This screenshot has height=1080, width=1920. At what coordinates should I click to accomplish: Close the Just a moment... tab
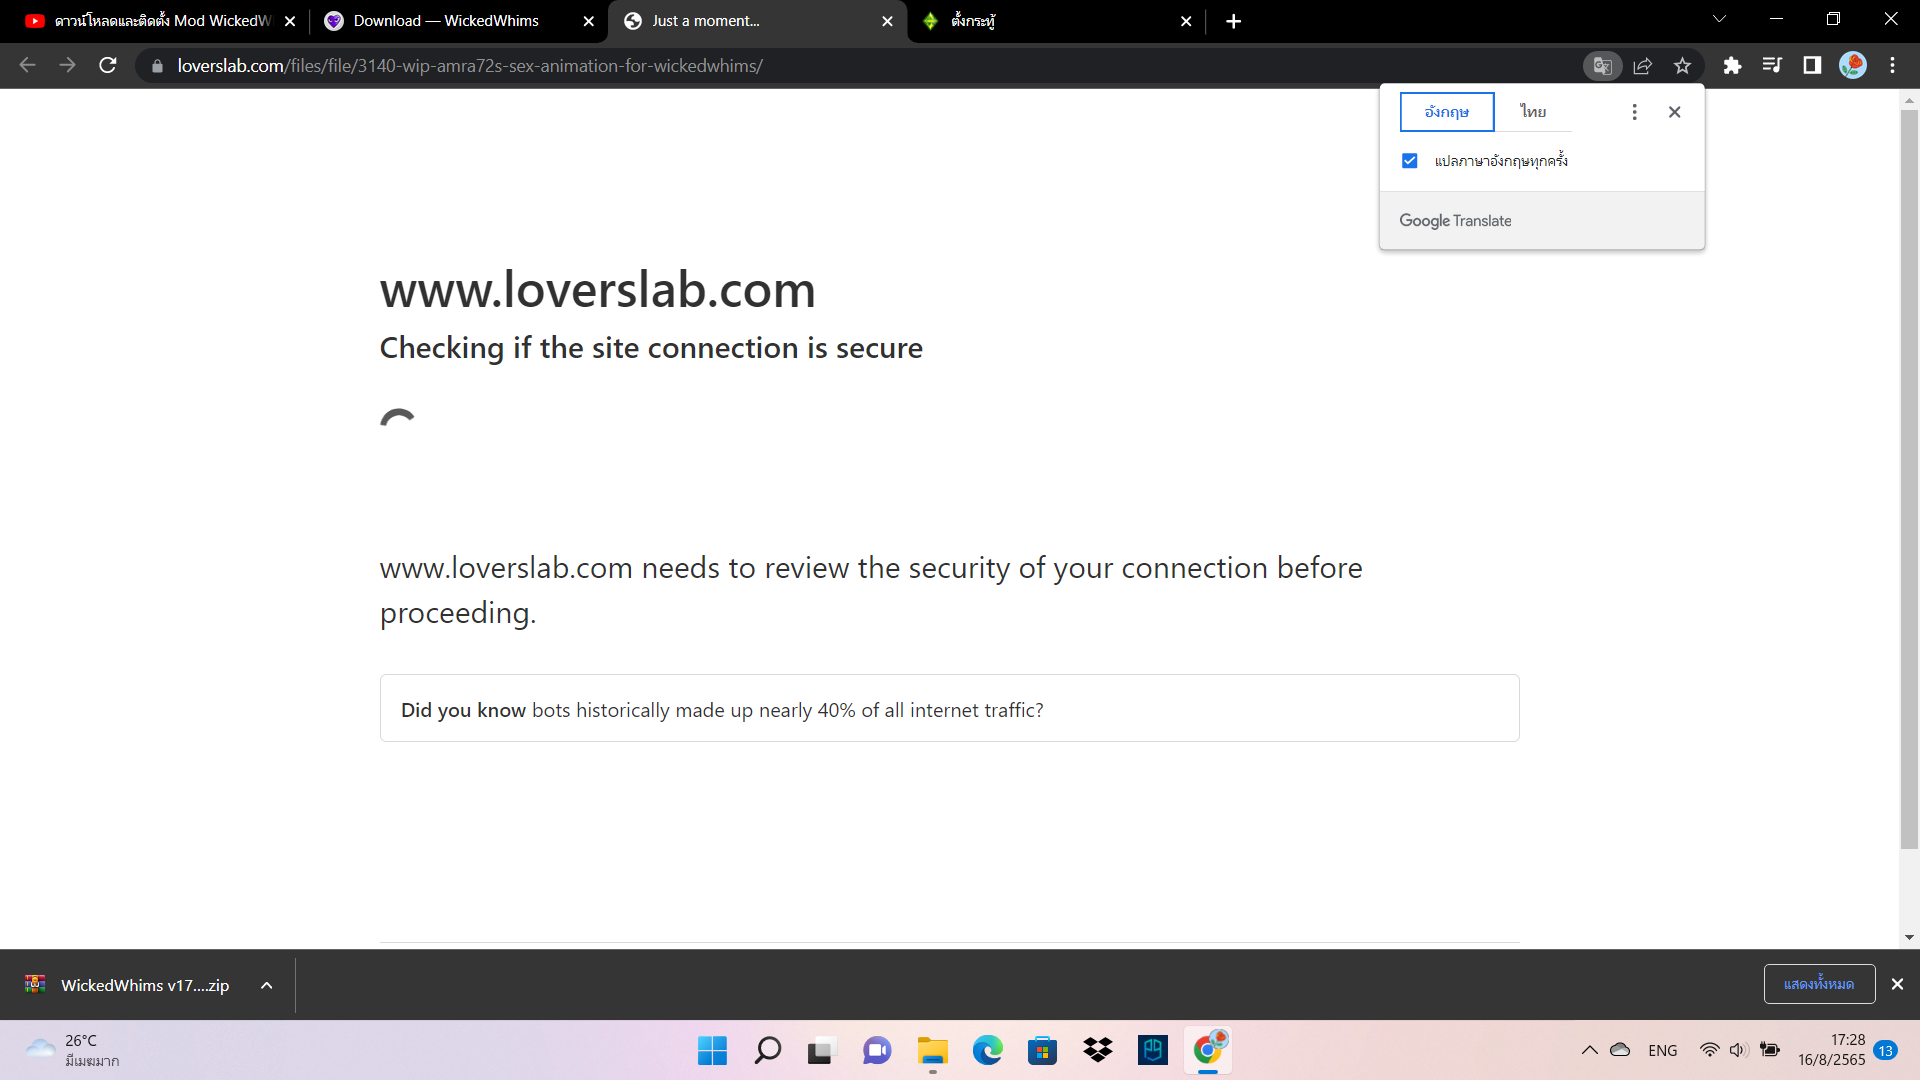(888, 21)
